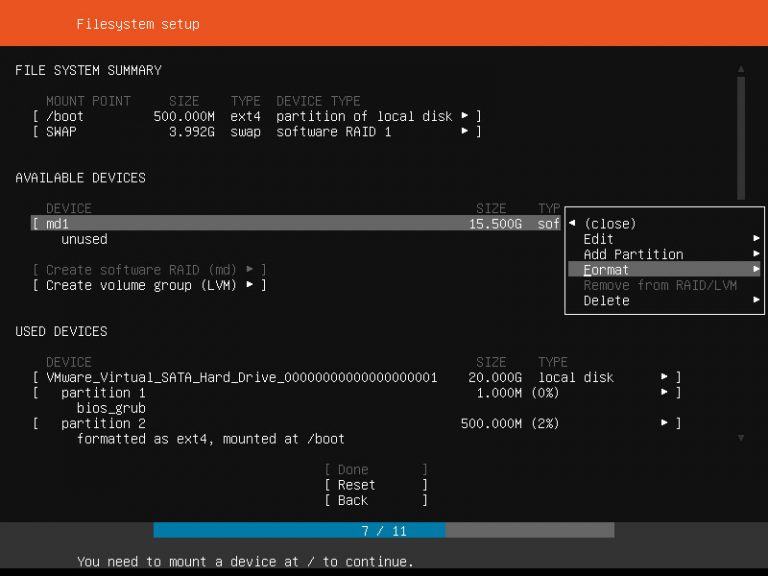Click the Create software RAID (md) button
The width and height of the screenshot is (768, 576).
149,269
